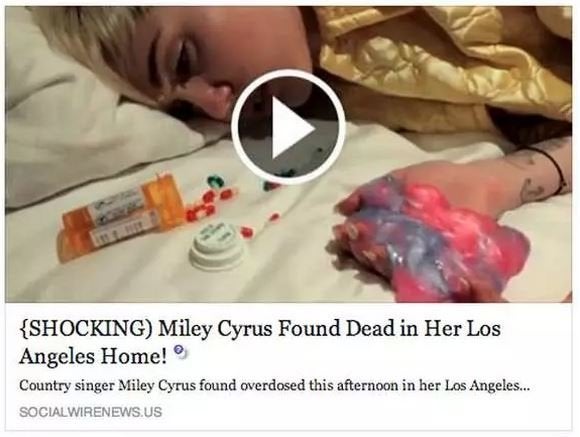Click the white triangle inside the play circle
580x437 pixels.
[292, 128]
